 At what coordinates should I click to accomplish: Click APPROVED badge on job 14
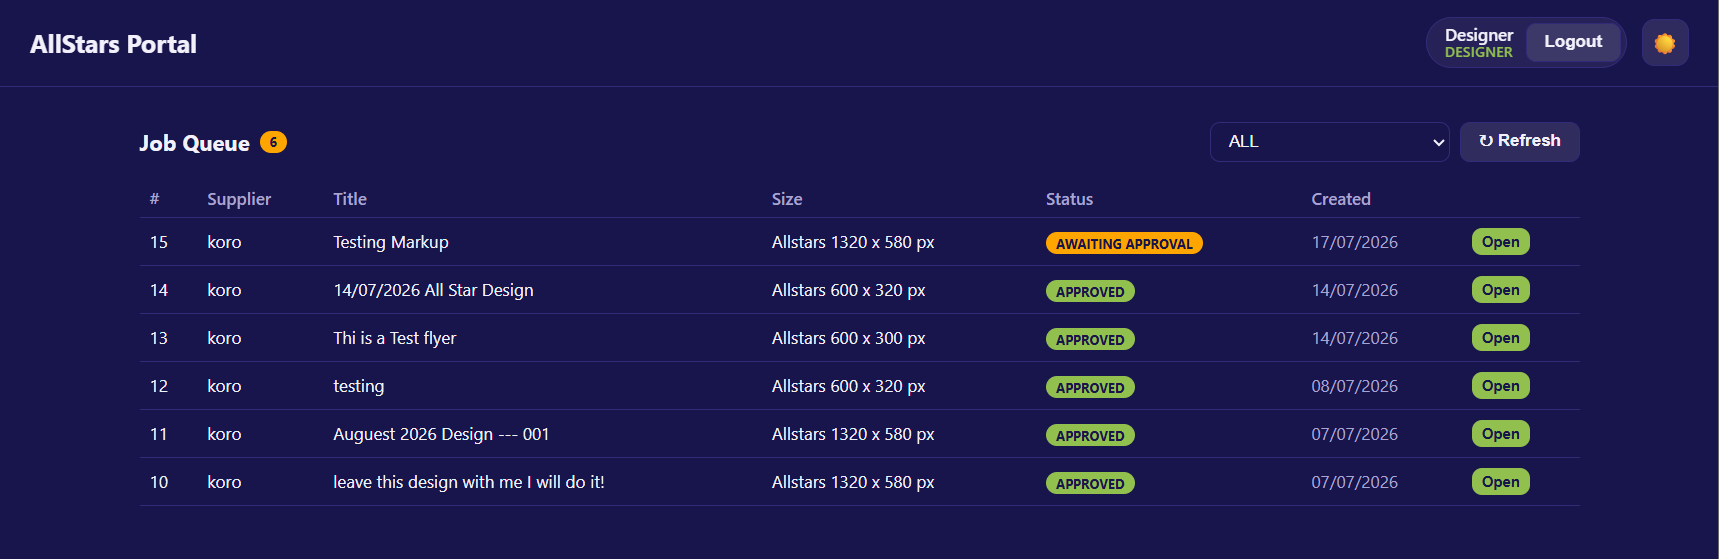pyautogui.click(x=1090, y=291)
